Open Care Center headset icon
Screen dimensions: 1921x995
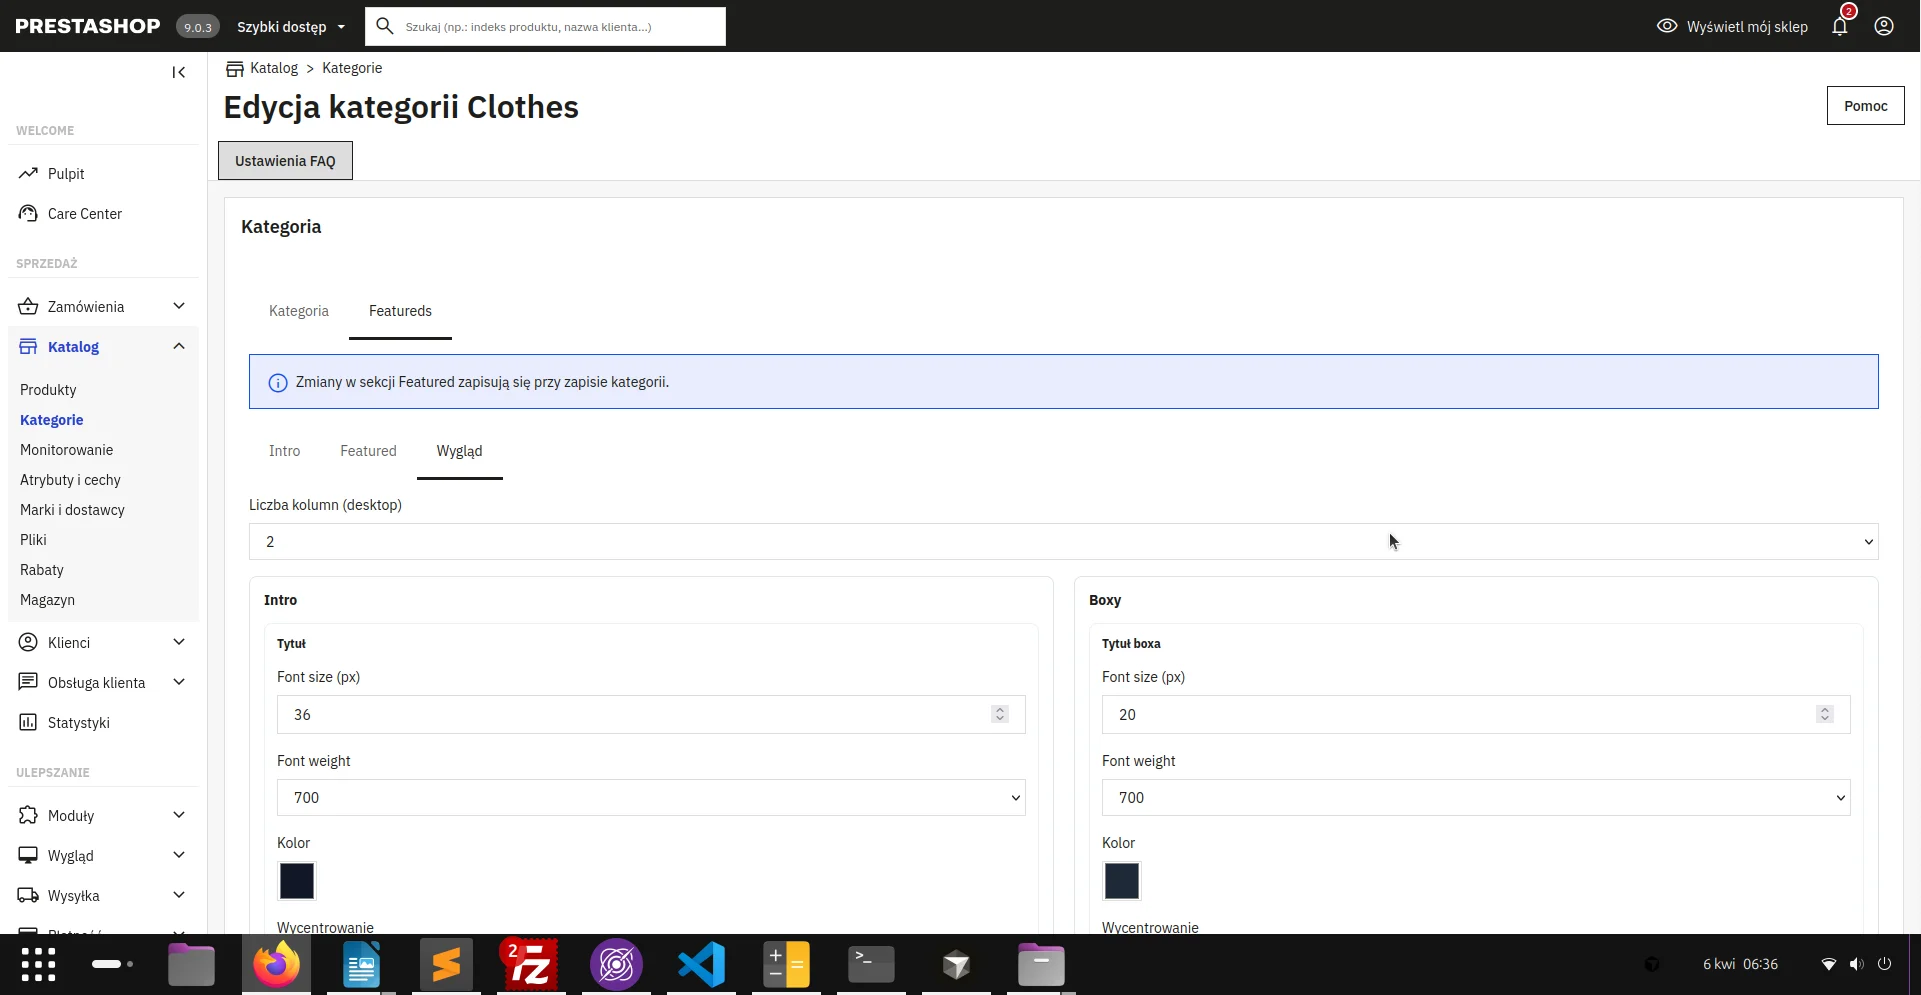click(28, 214)
